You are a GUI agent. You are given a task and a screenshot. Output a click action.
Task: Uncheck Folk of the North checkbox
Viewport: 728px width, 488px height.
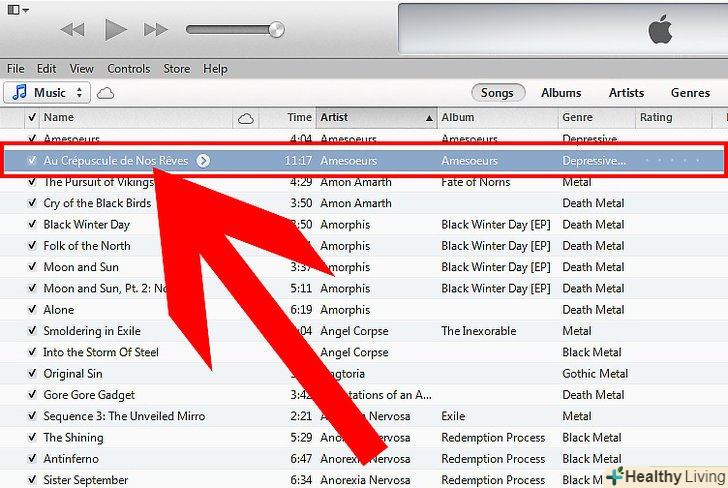[x=32, y=246]
